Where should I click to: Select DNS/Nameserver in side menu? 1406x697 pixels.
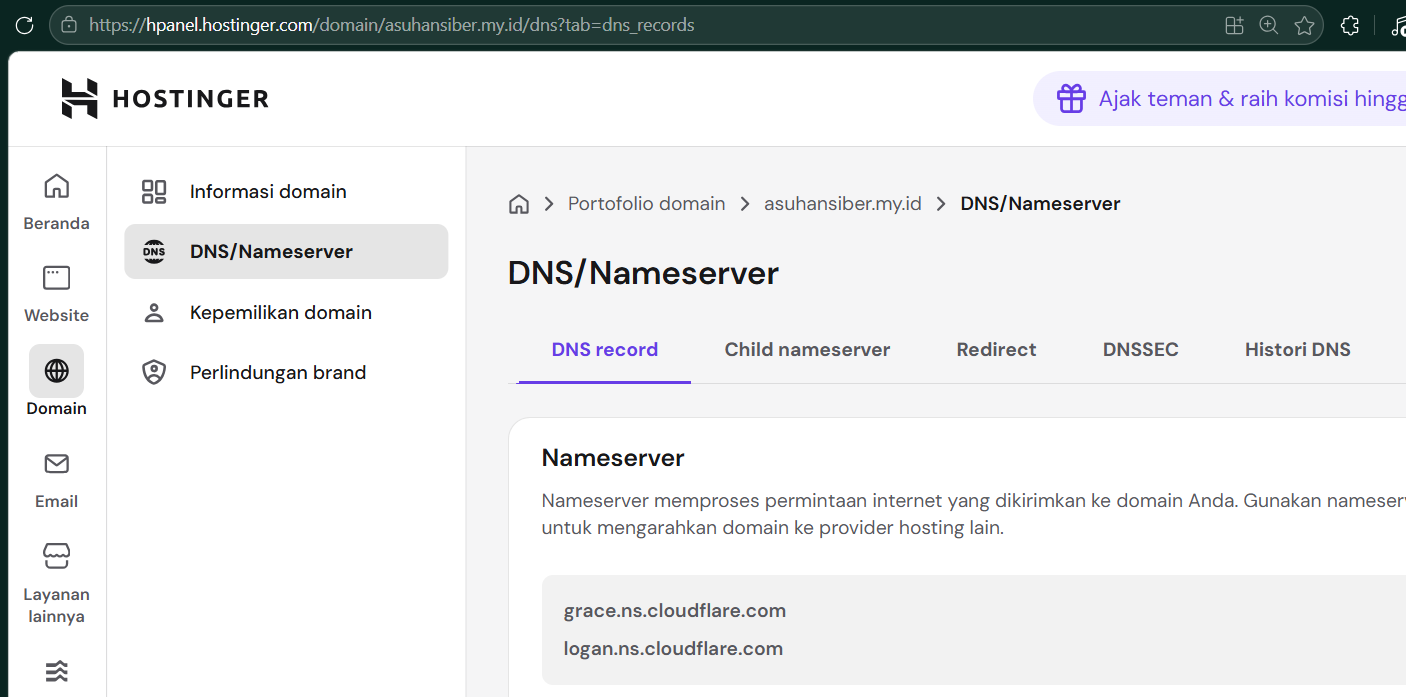point(286,251)
